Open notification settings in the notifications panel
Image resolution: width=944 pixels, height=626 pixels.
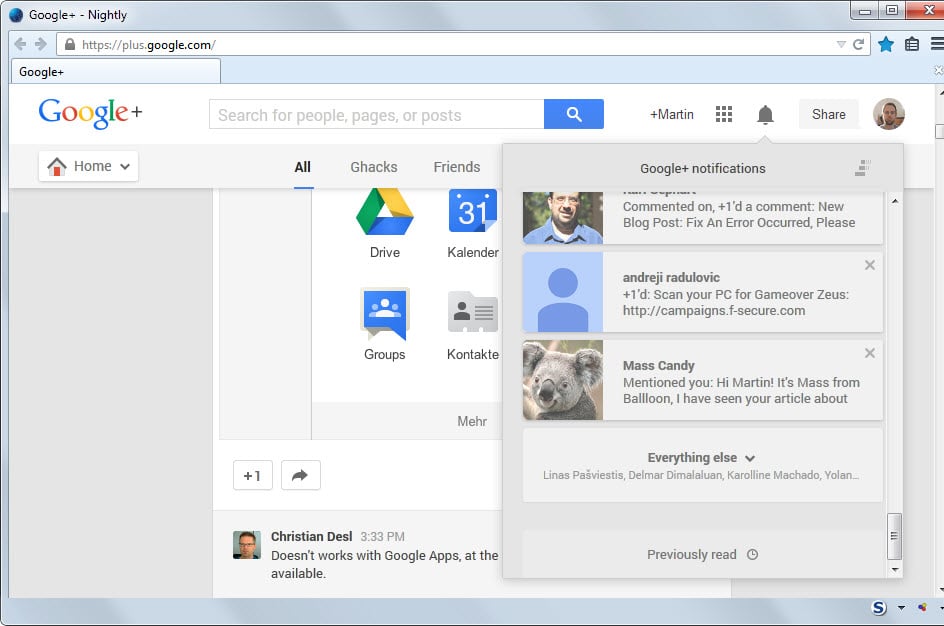pyautogui.click(x=861, y=167)
